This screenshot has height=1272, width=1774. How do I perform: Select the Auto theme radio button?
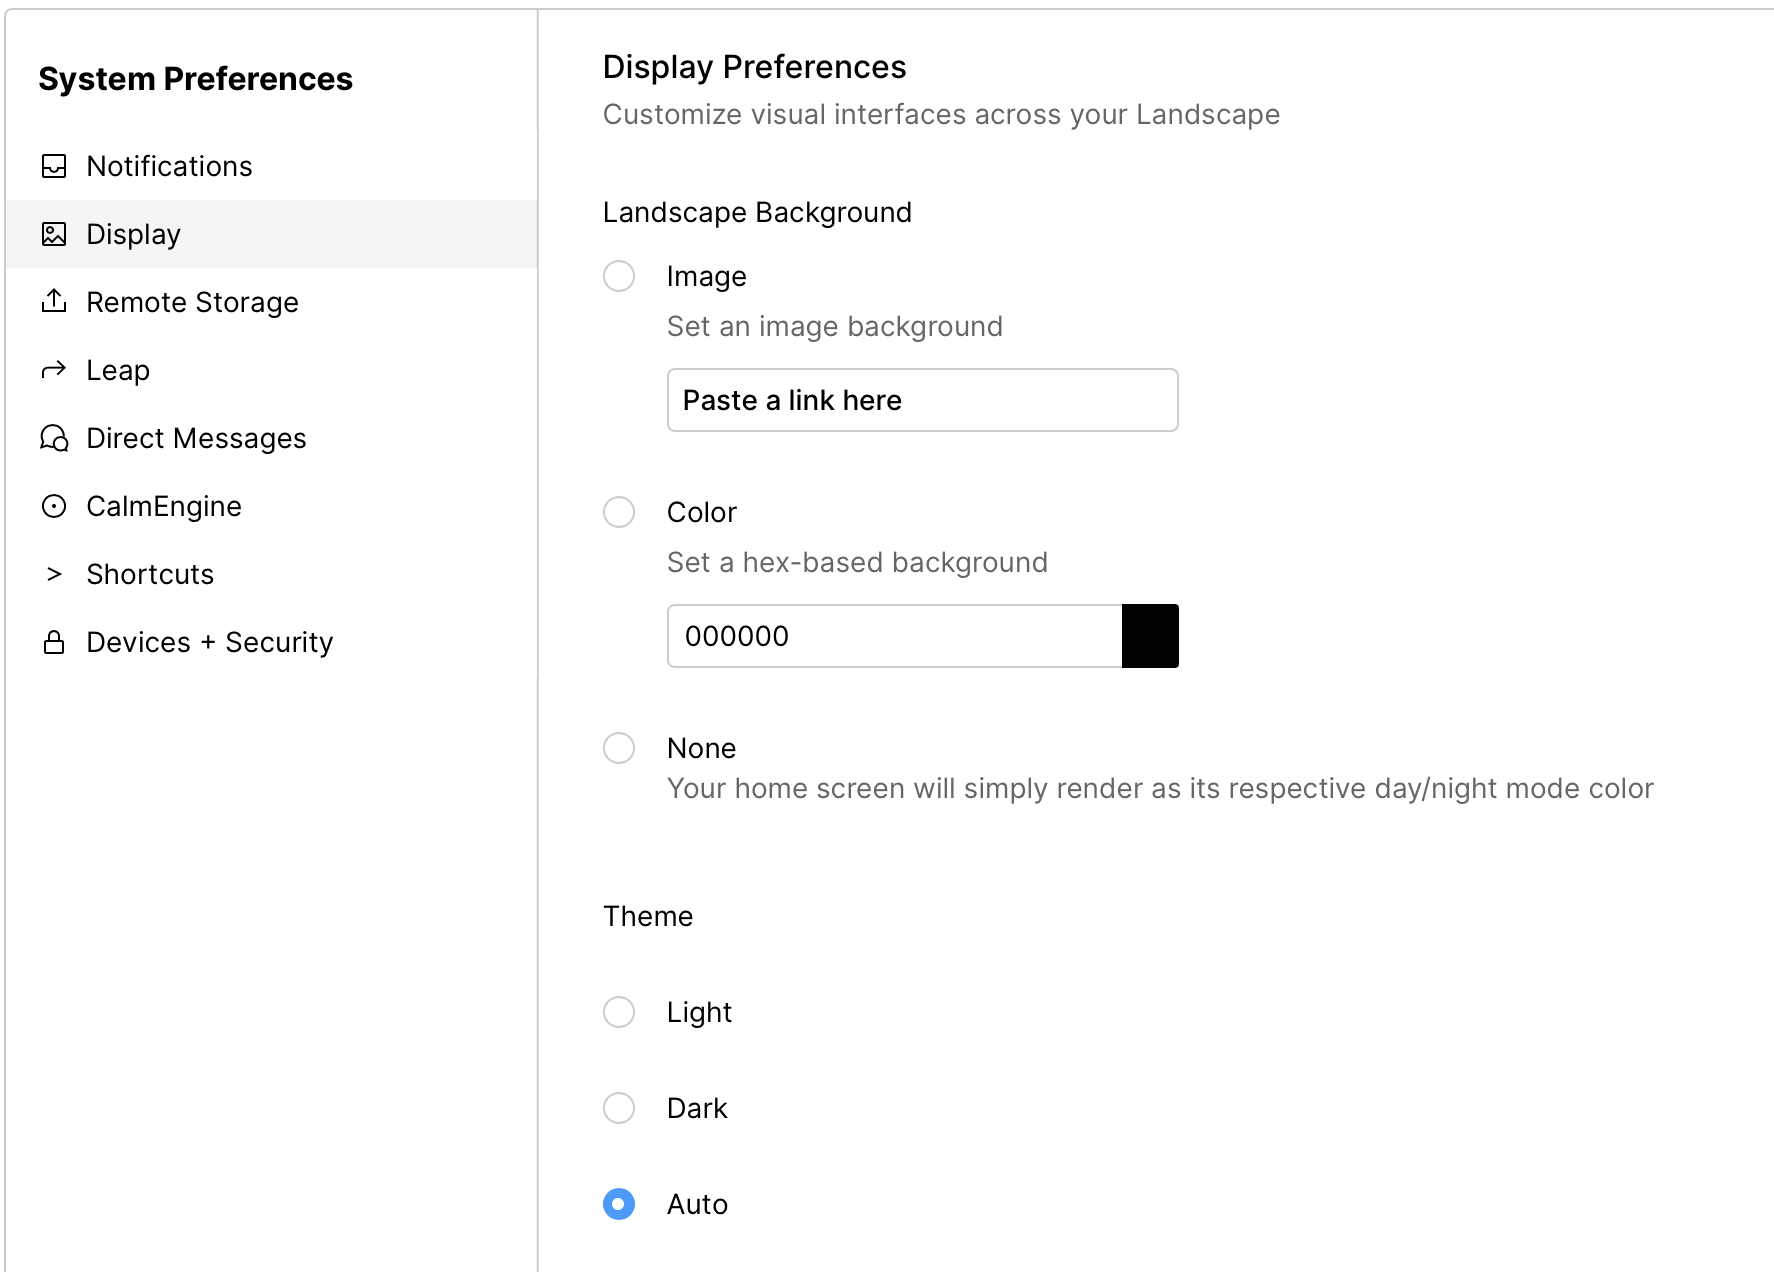(x=619, y=1204)
